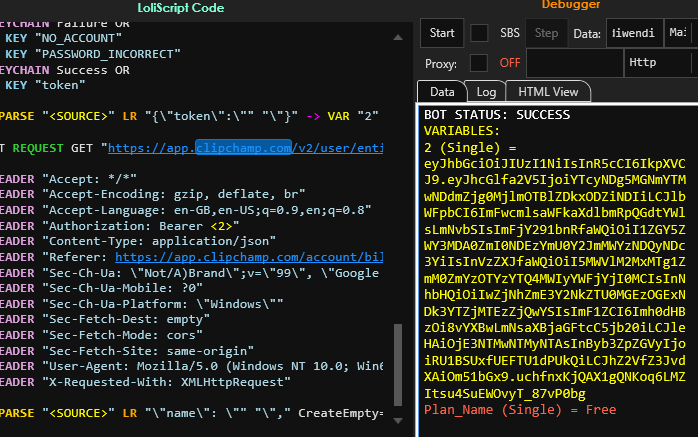The image size is (698, 437).
Task: Click the "2 (Single) =" variable line
Action: (x=470, y=147)
